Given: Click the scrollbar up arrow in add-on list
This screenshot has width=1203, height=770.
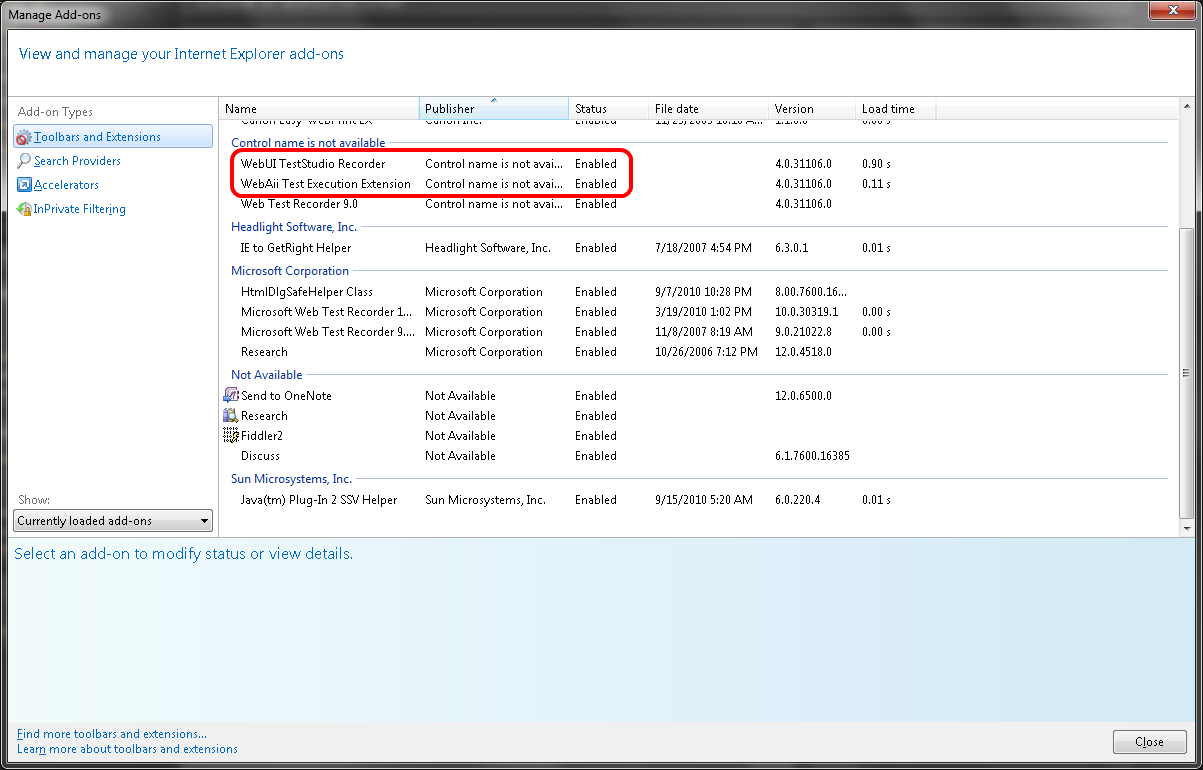Looking at the screenshot, I should [1186, 107].
